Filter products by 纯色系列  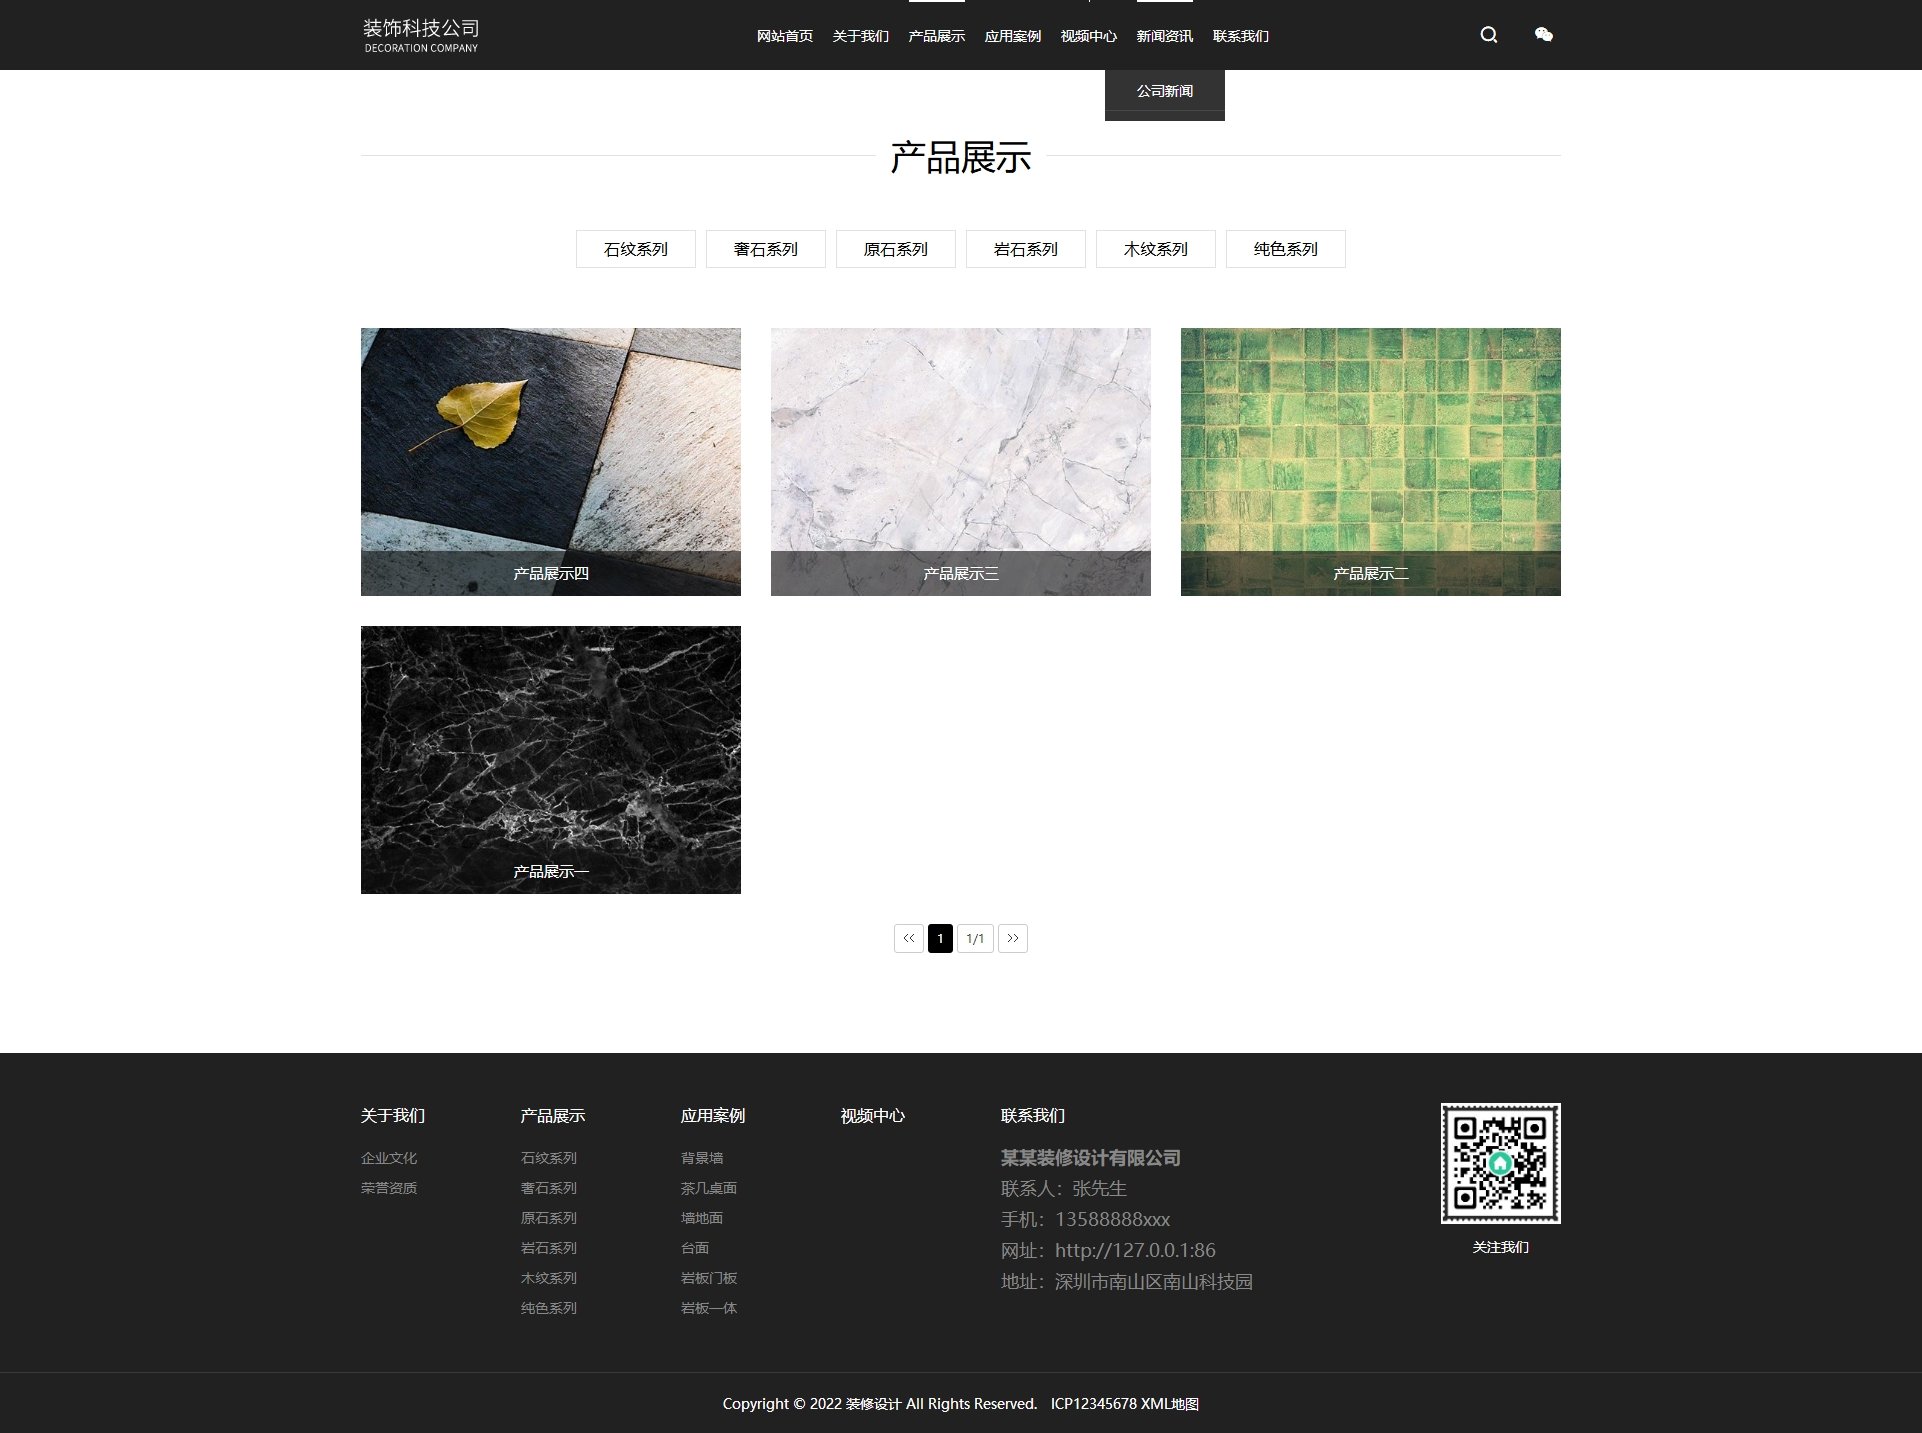coord(1285,249)
